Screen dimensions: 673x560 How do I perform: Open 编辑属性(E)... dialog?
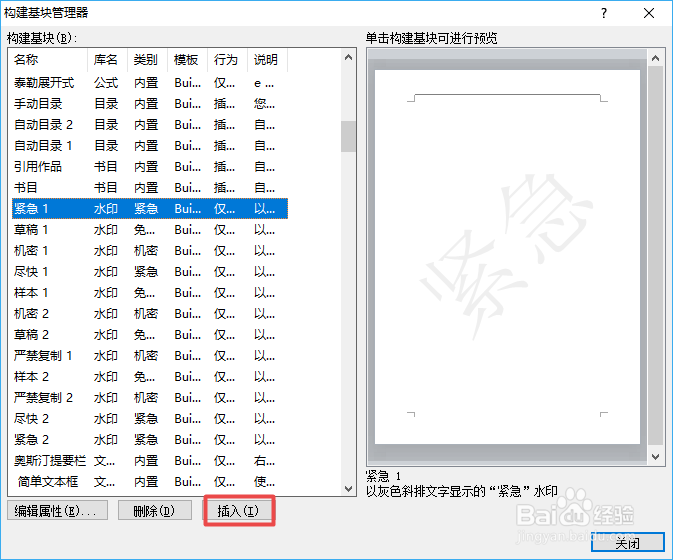point(57,511)
